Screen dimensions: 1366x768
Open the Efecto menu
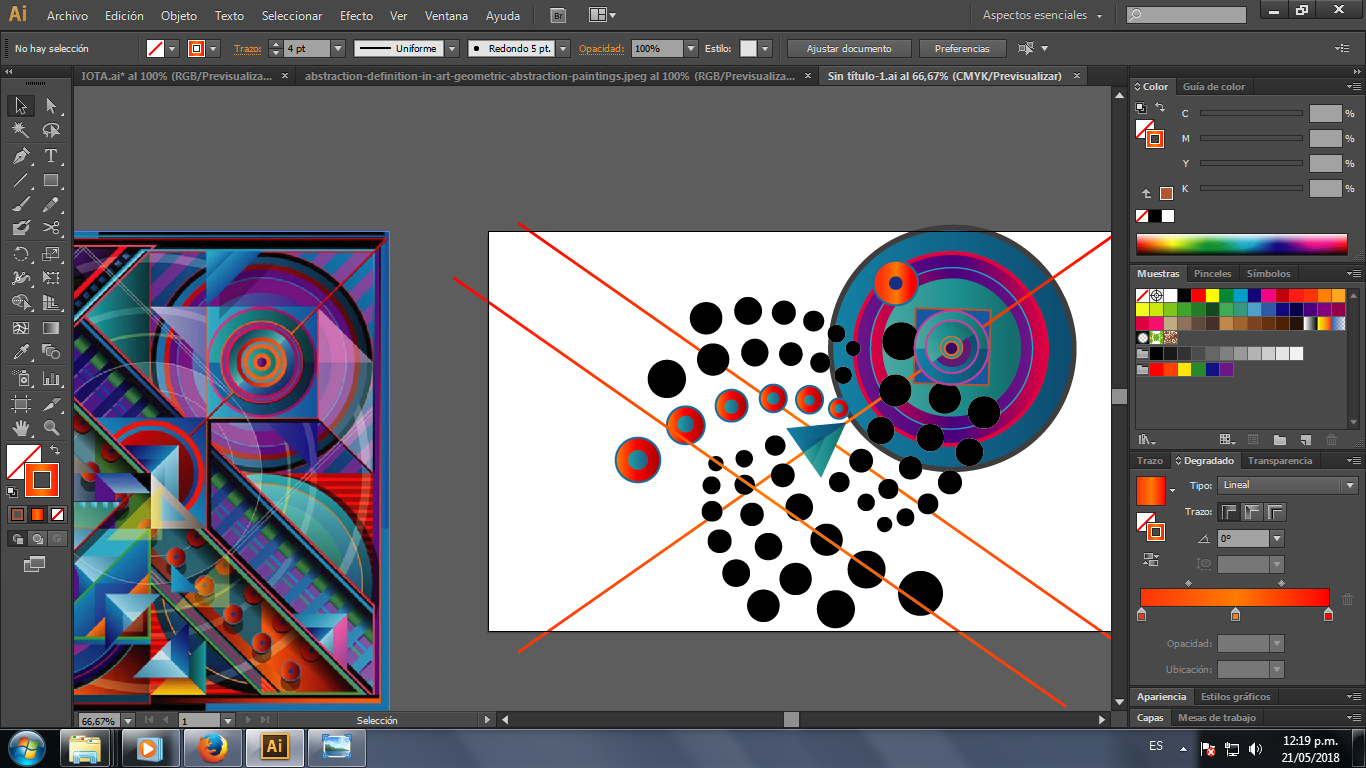click(356, 16)
